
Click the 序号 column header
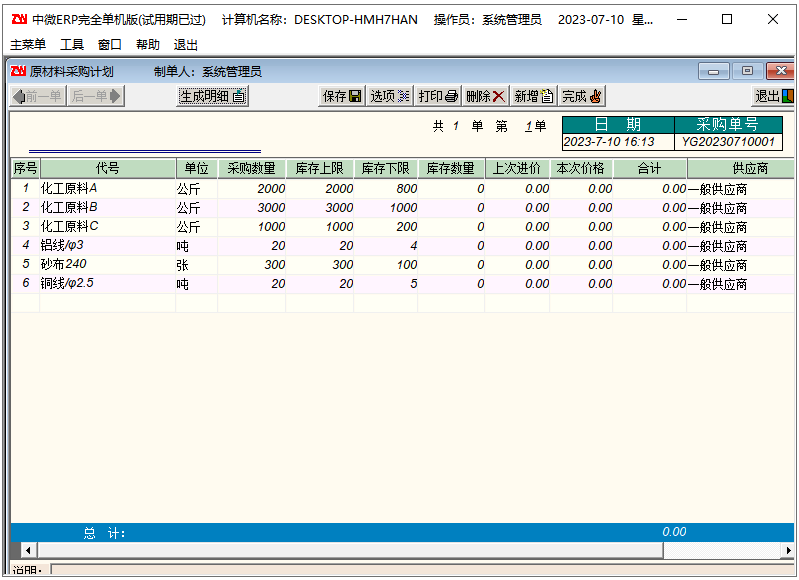(25, 168)
